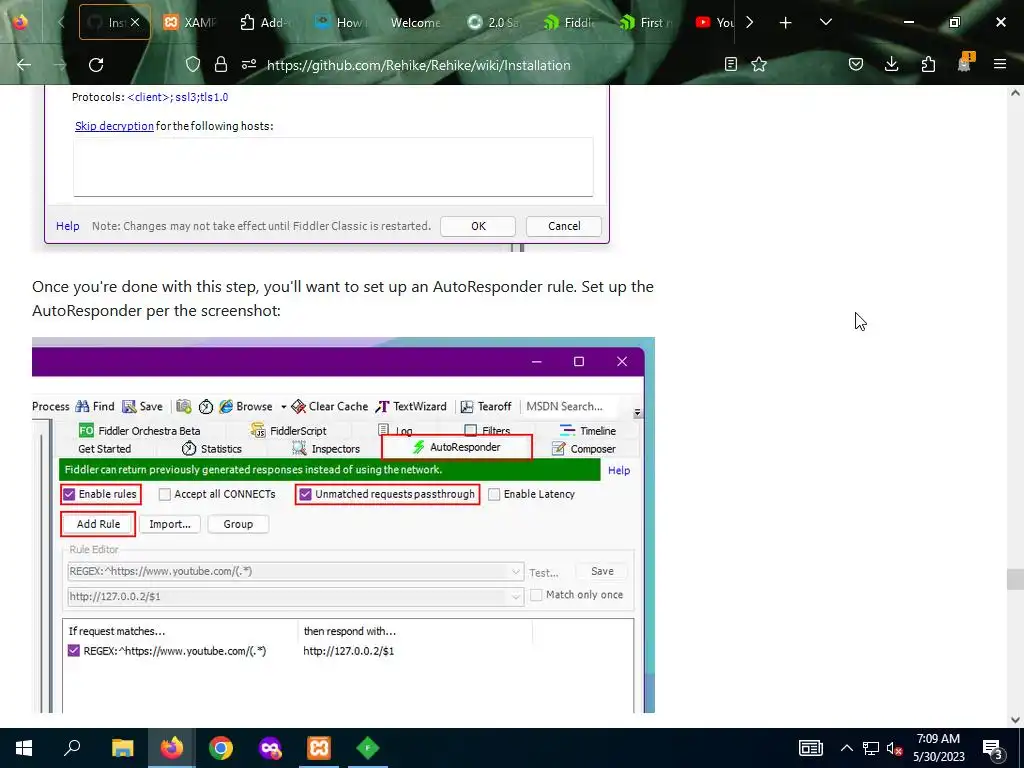Toggle Enable Latency checkbox
This screenshot has height=768, width=1024.
click(x=494, y=494)
